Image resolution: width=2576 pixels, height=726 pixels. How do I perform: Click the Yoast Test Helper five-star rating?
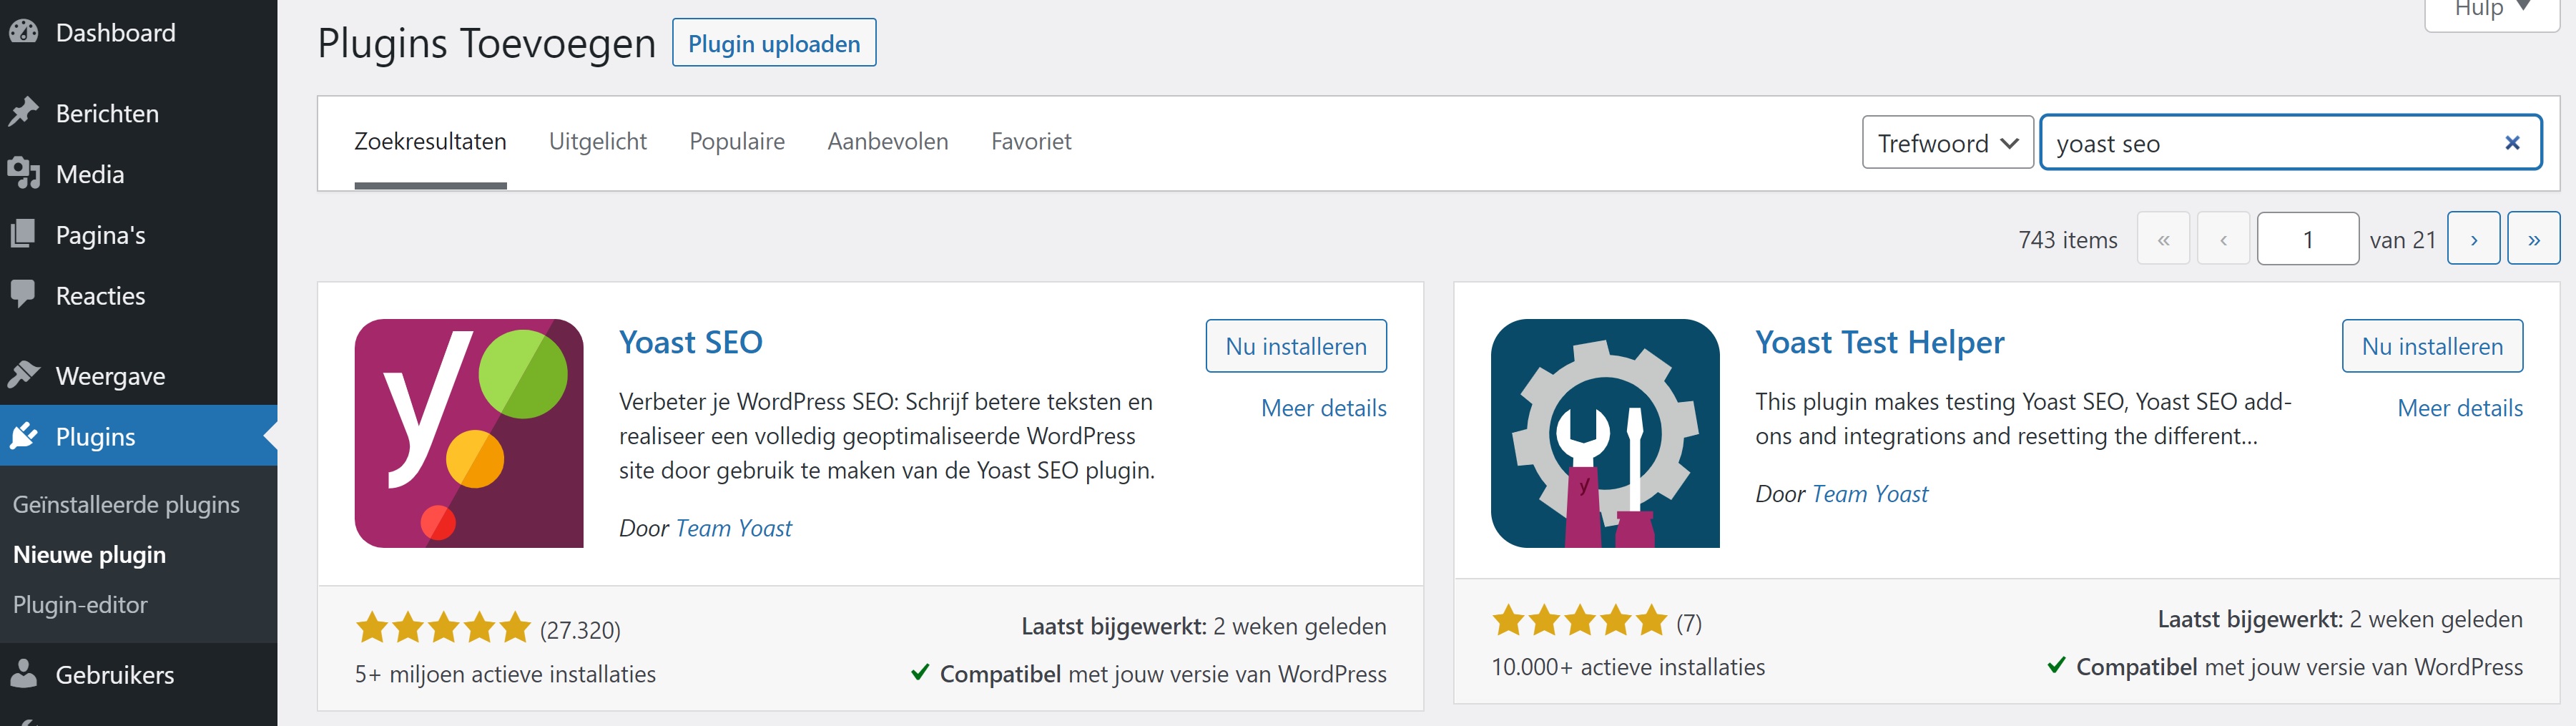[x=1580, y=621]
